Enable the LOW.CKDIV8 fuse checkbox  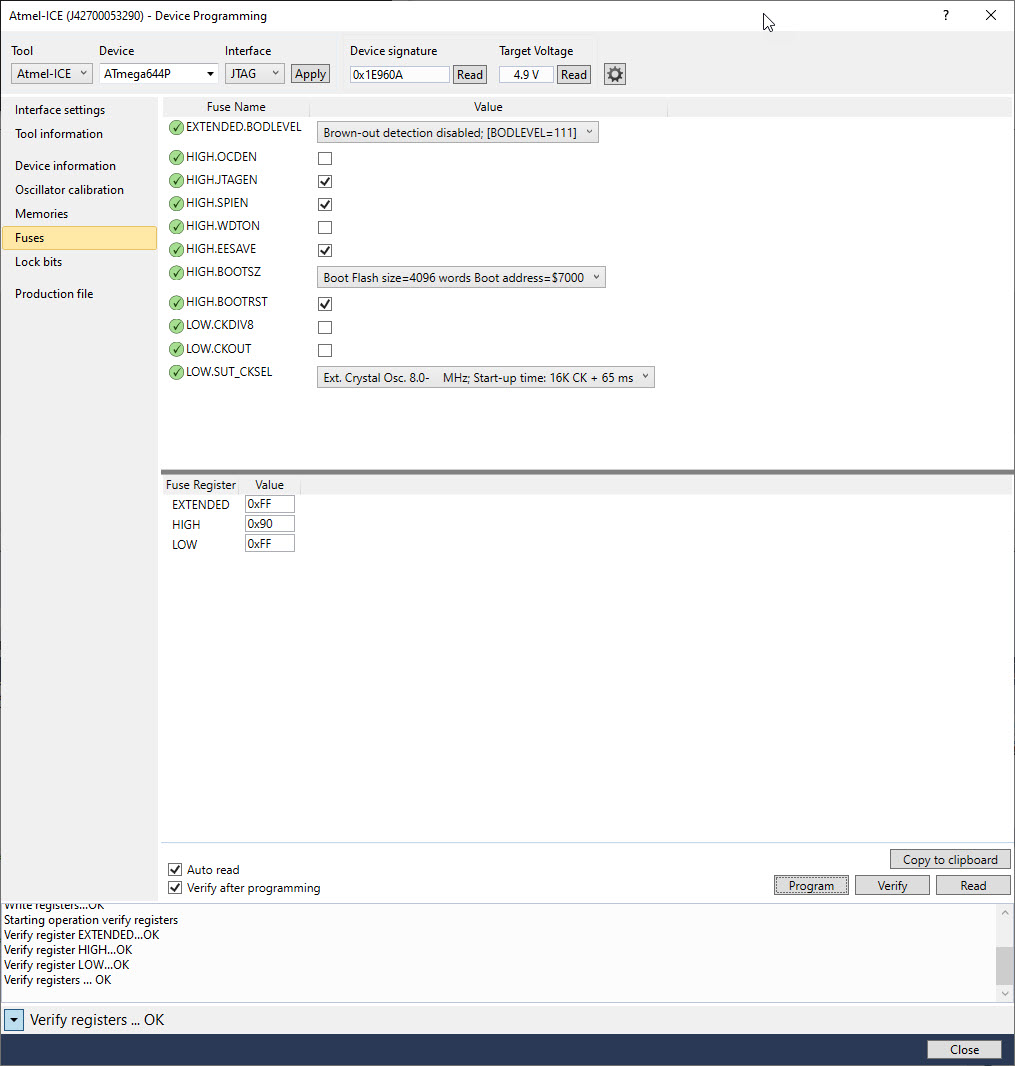[325, 328]
